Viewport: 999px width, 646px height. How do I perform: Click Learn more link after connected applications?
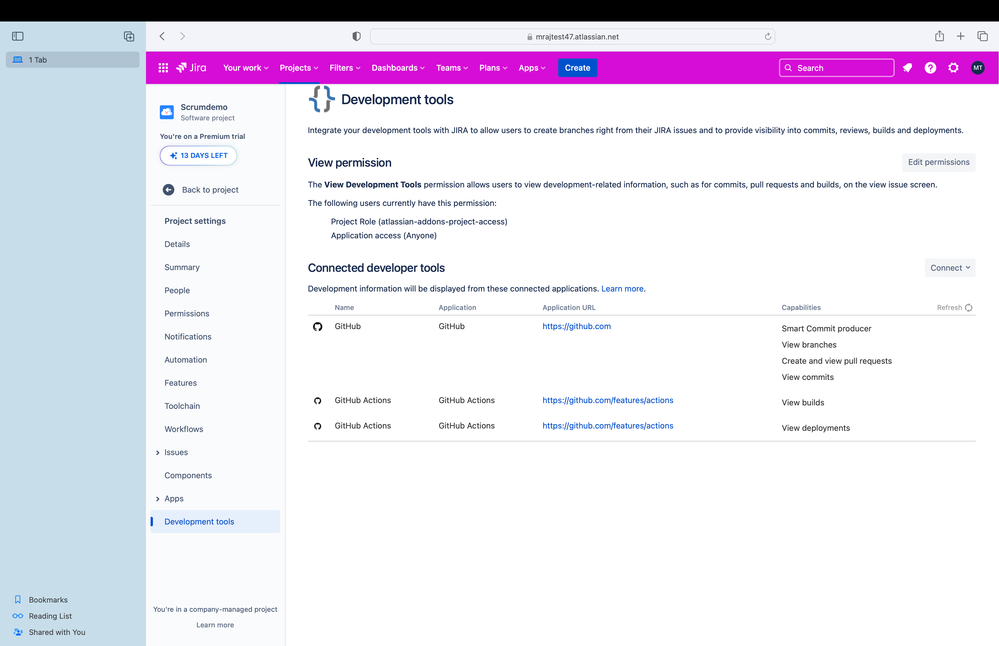(622, 289)
